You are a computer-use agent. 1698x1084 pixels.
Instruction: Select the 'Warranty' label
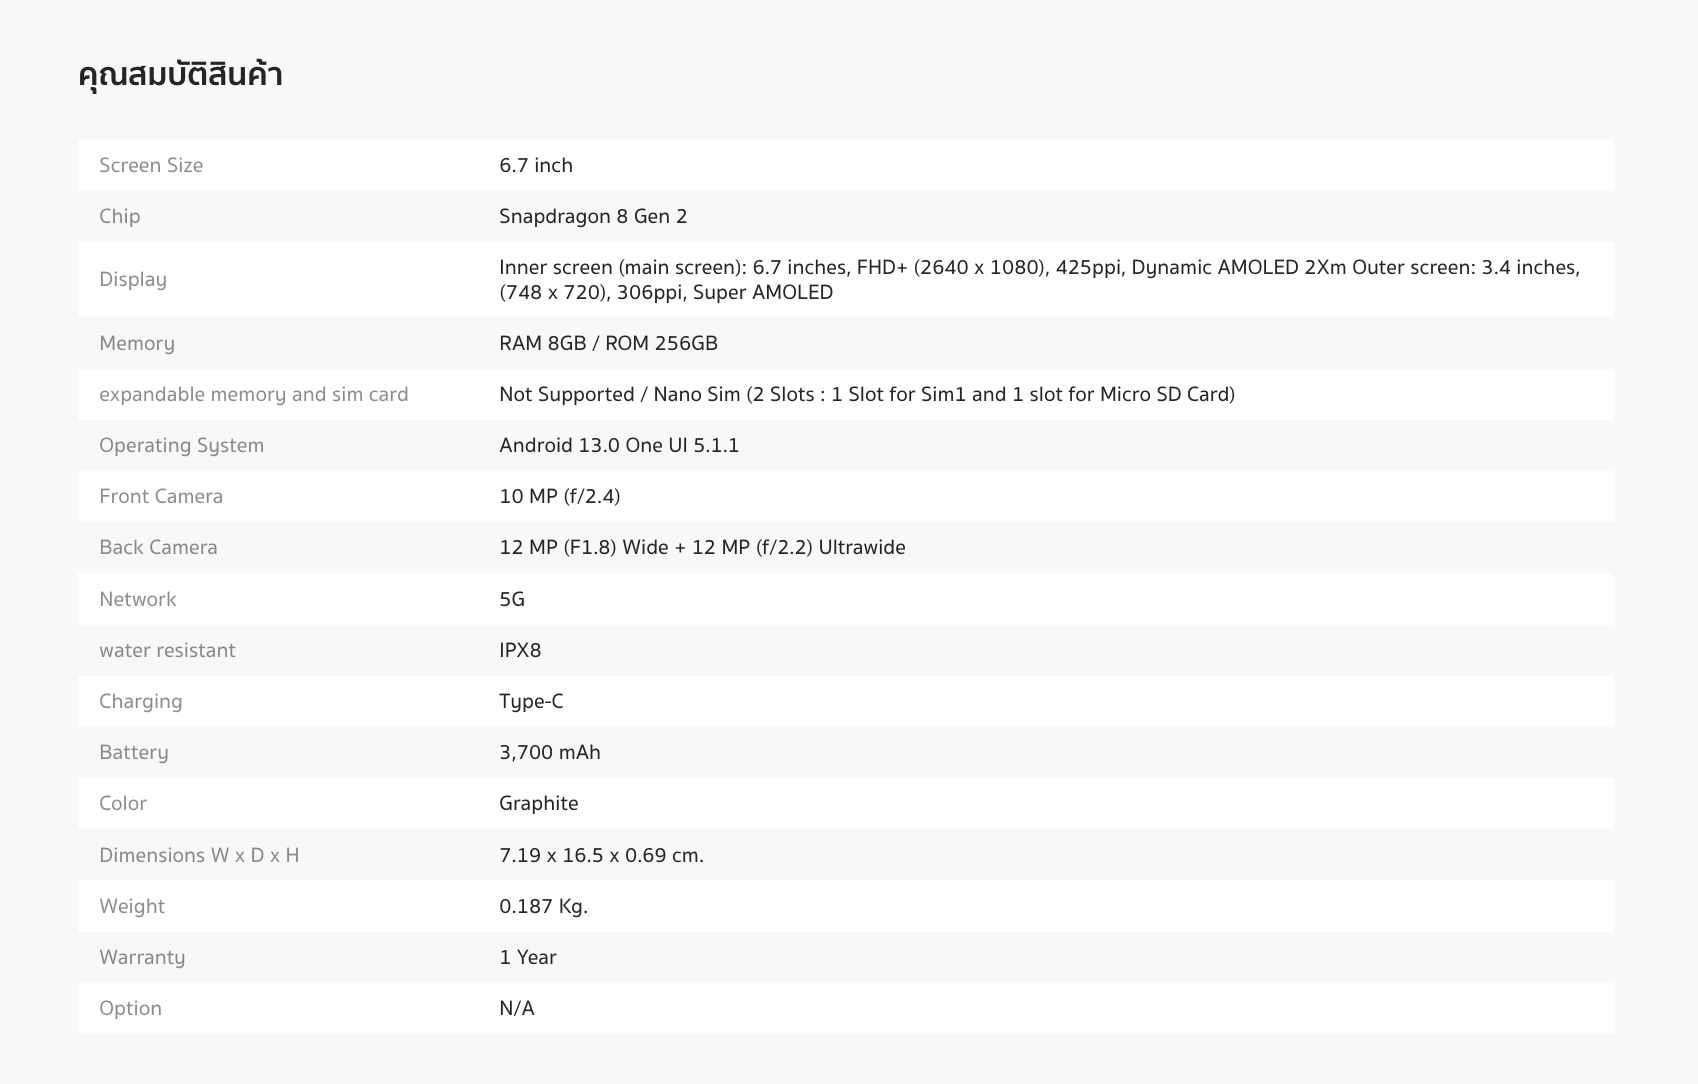coord(142,957)
